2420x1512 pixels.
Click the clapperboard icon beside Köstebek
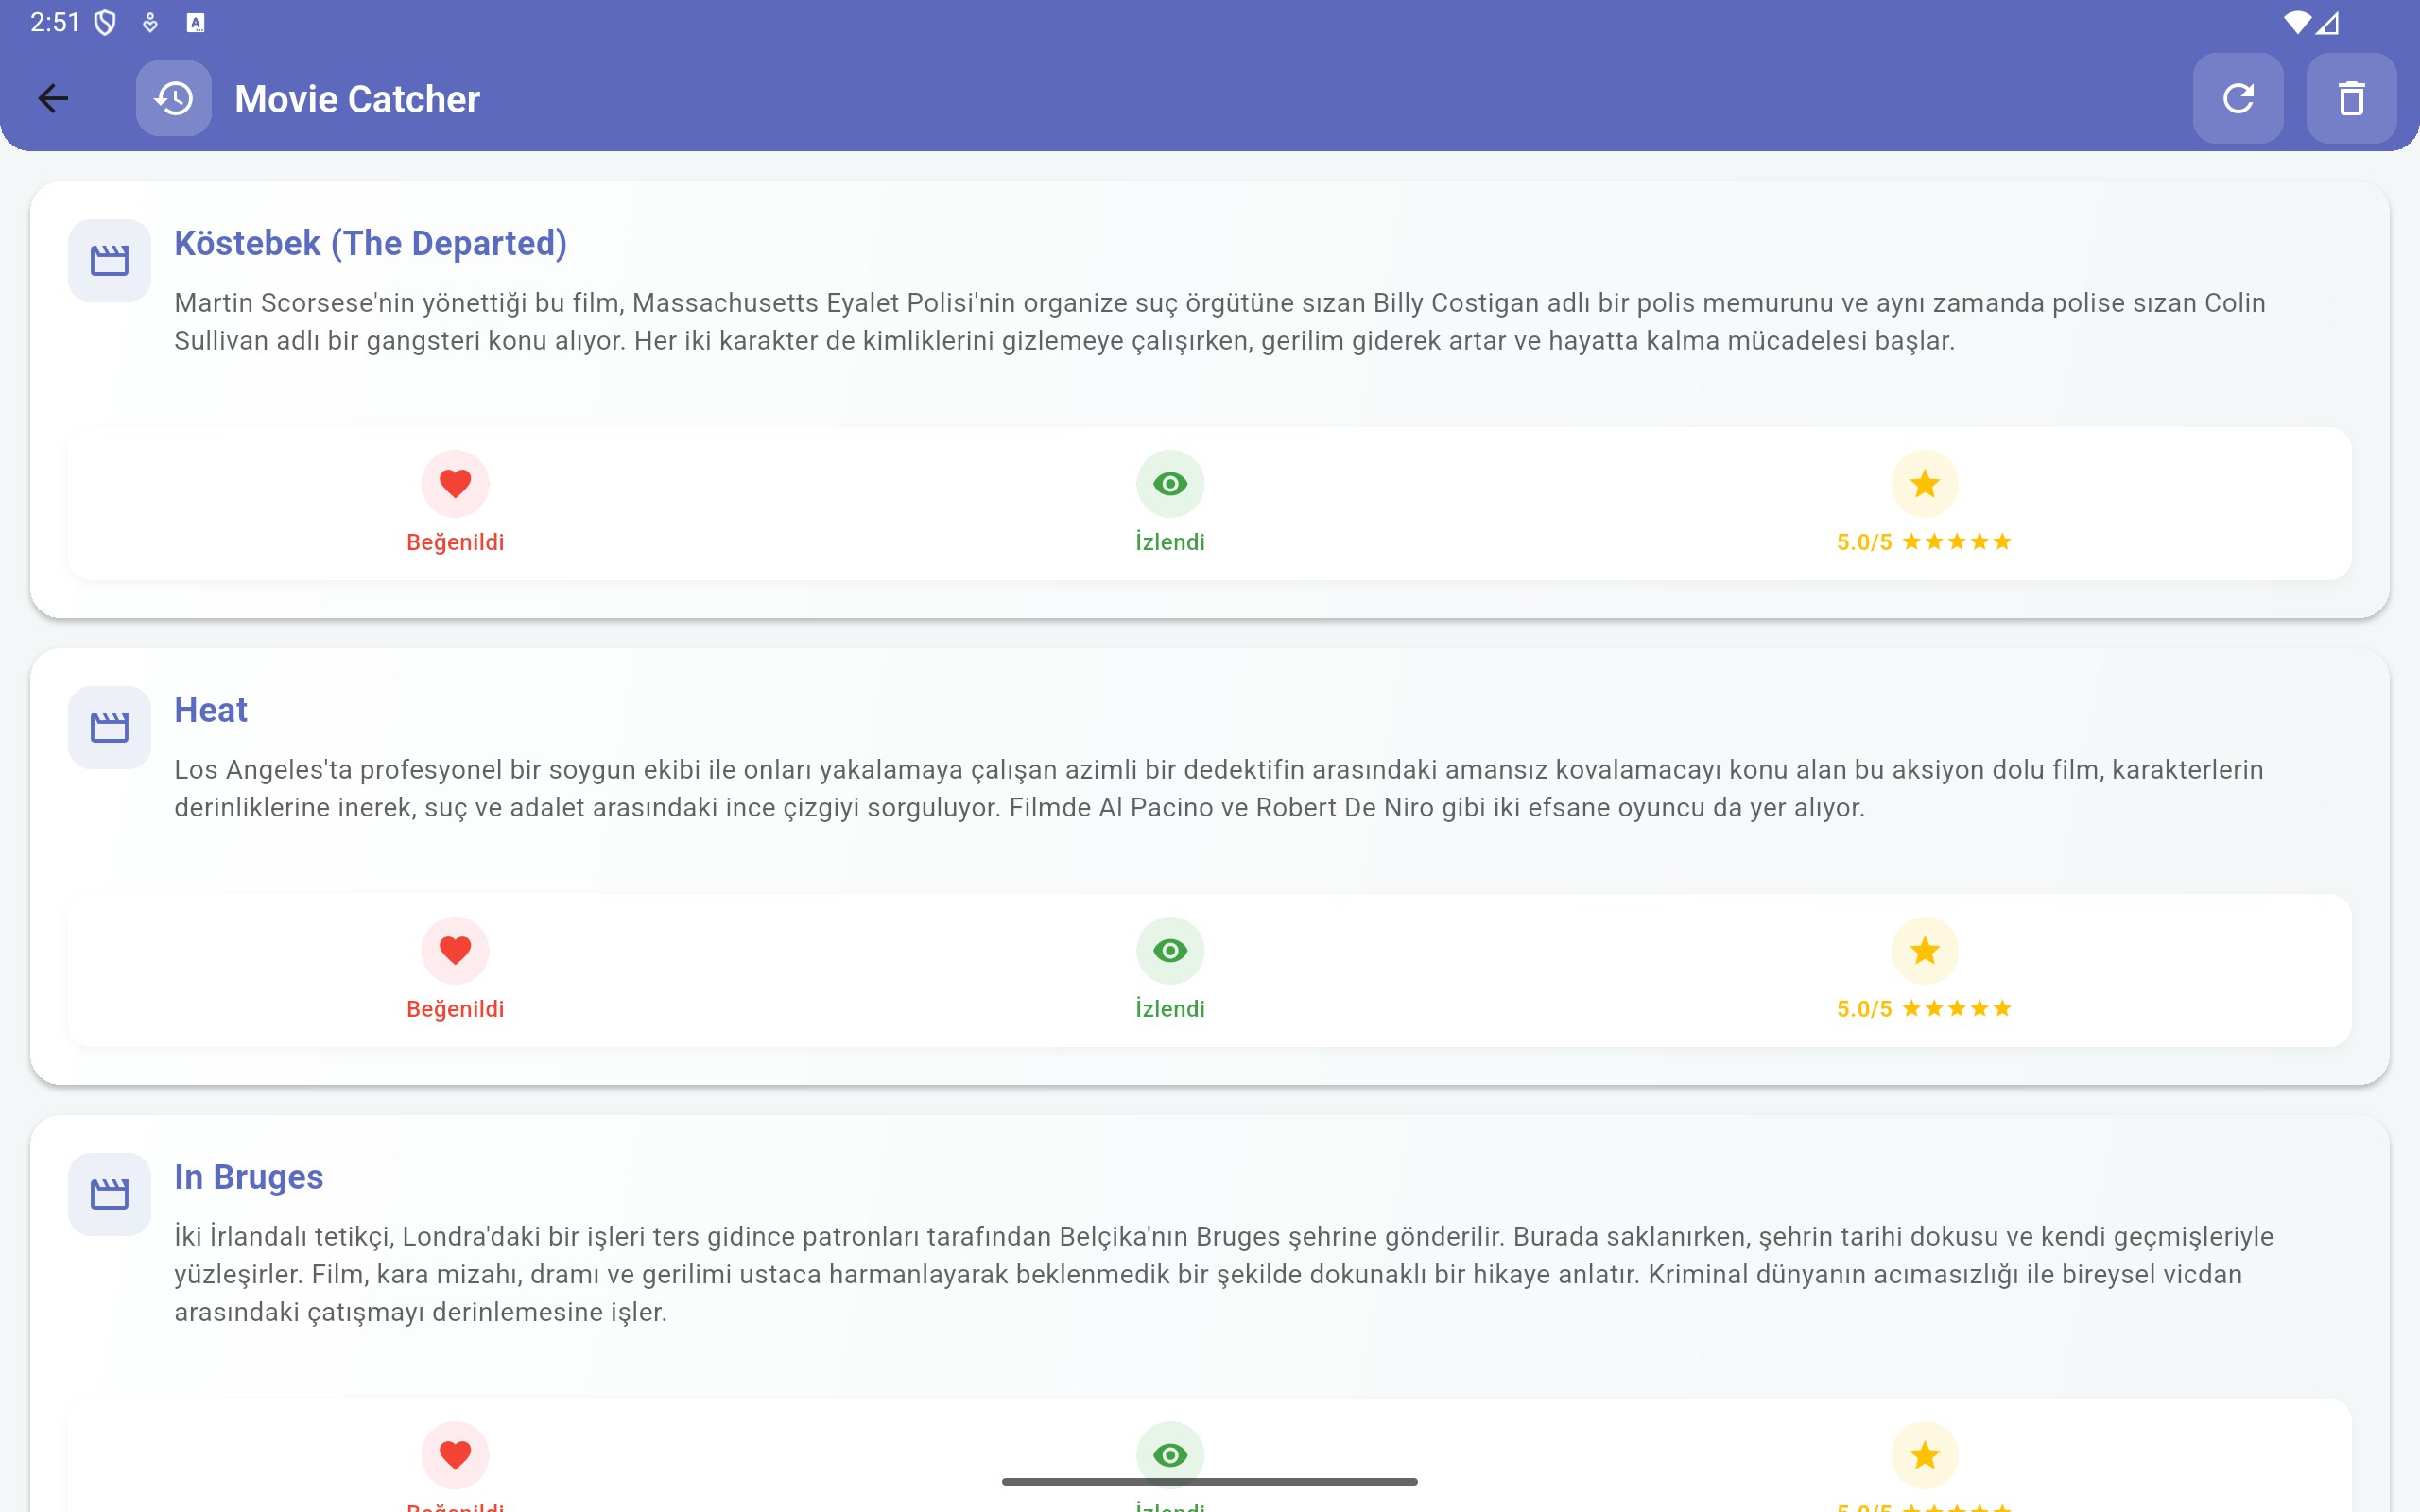point(109,261)
